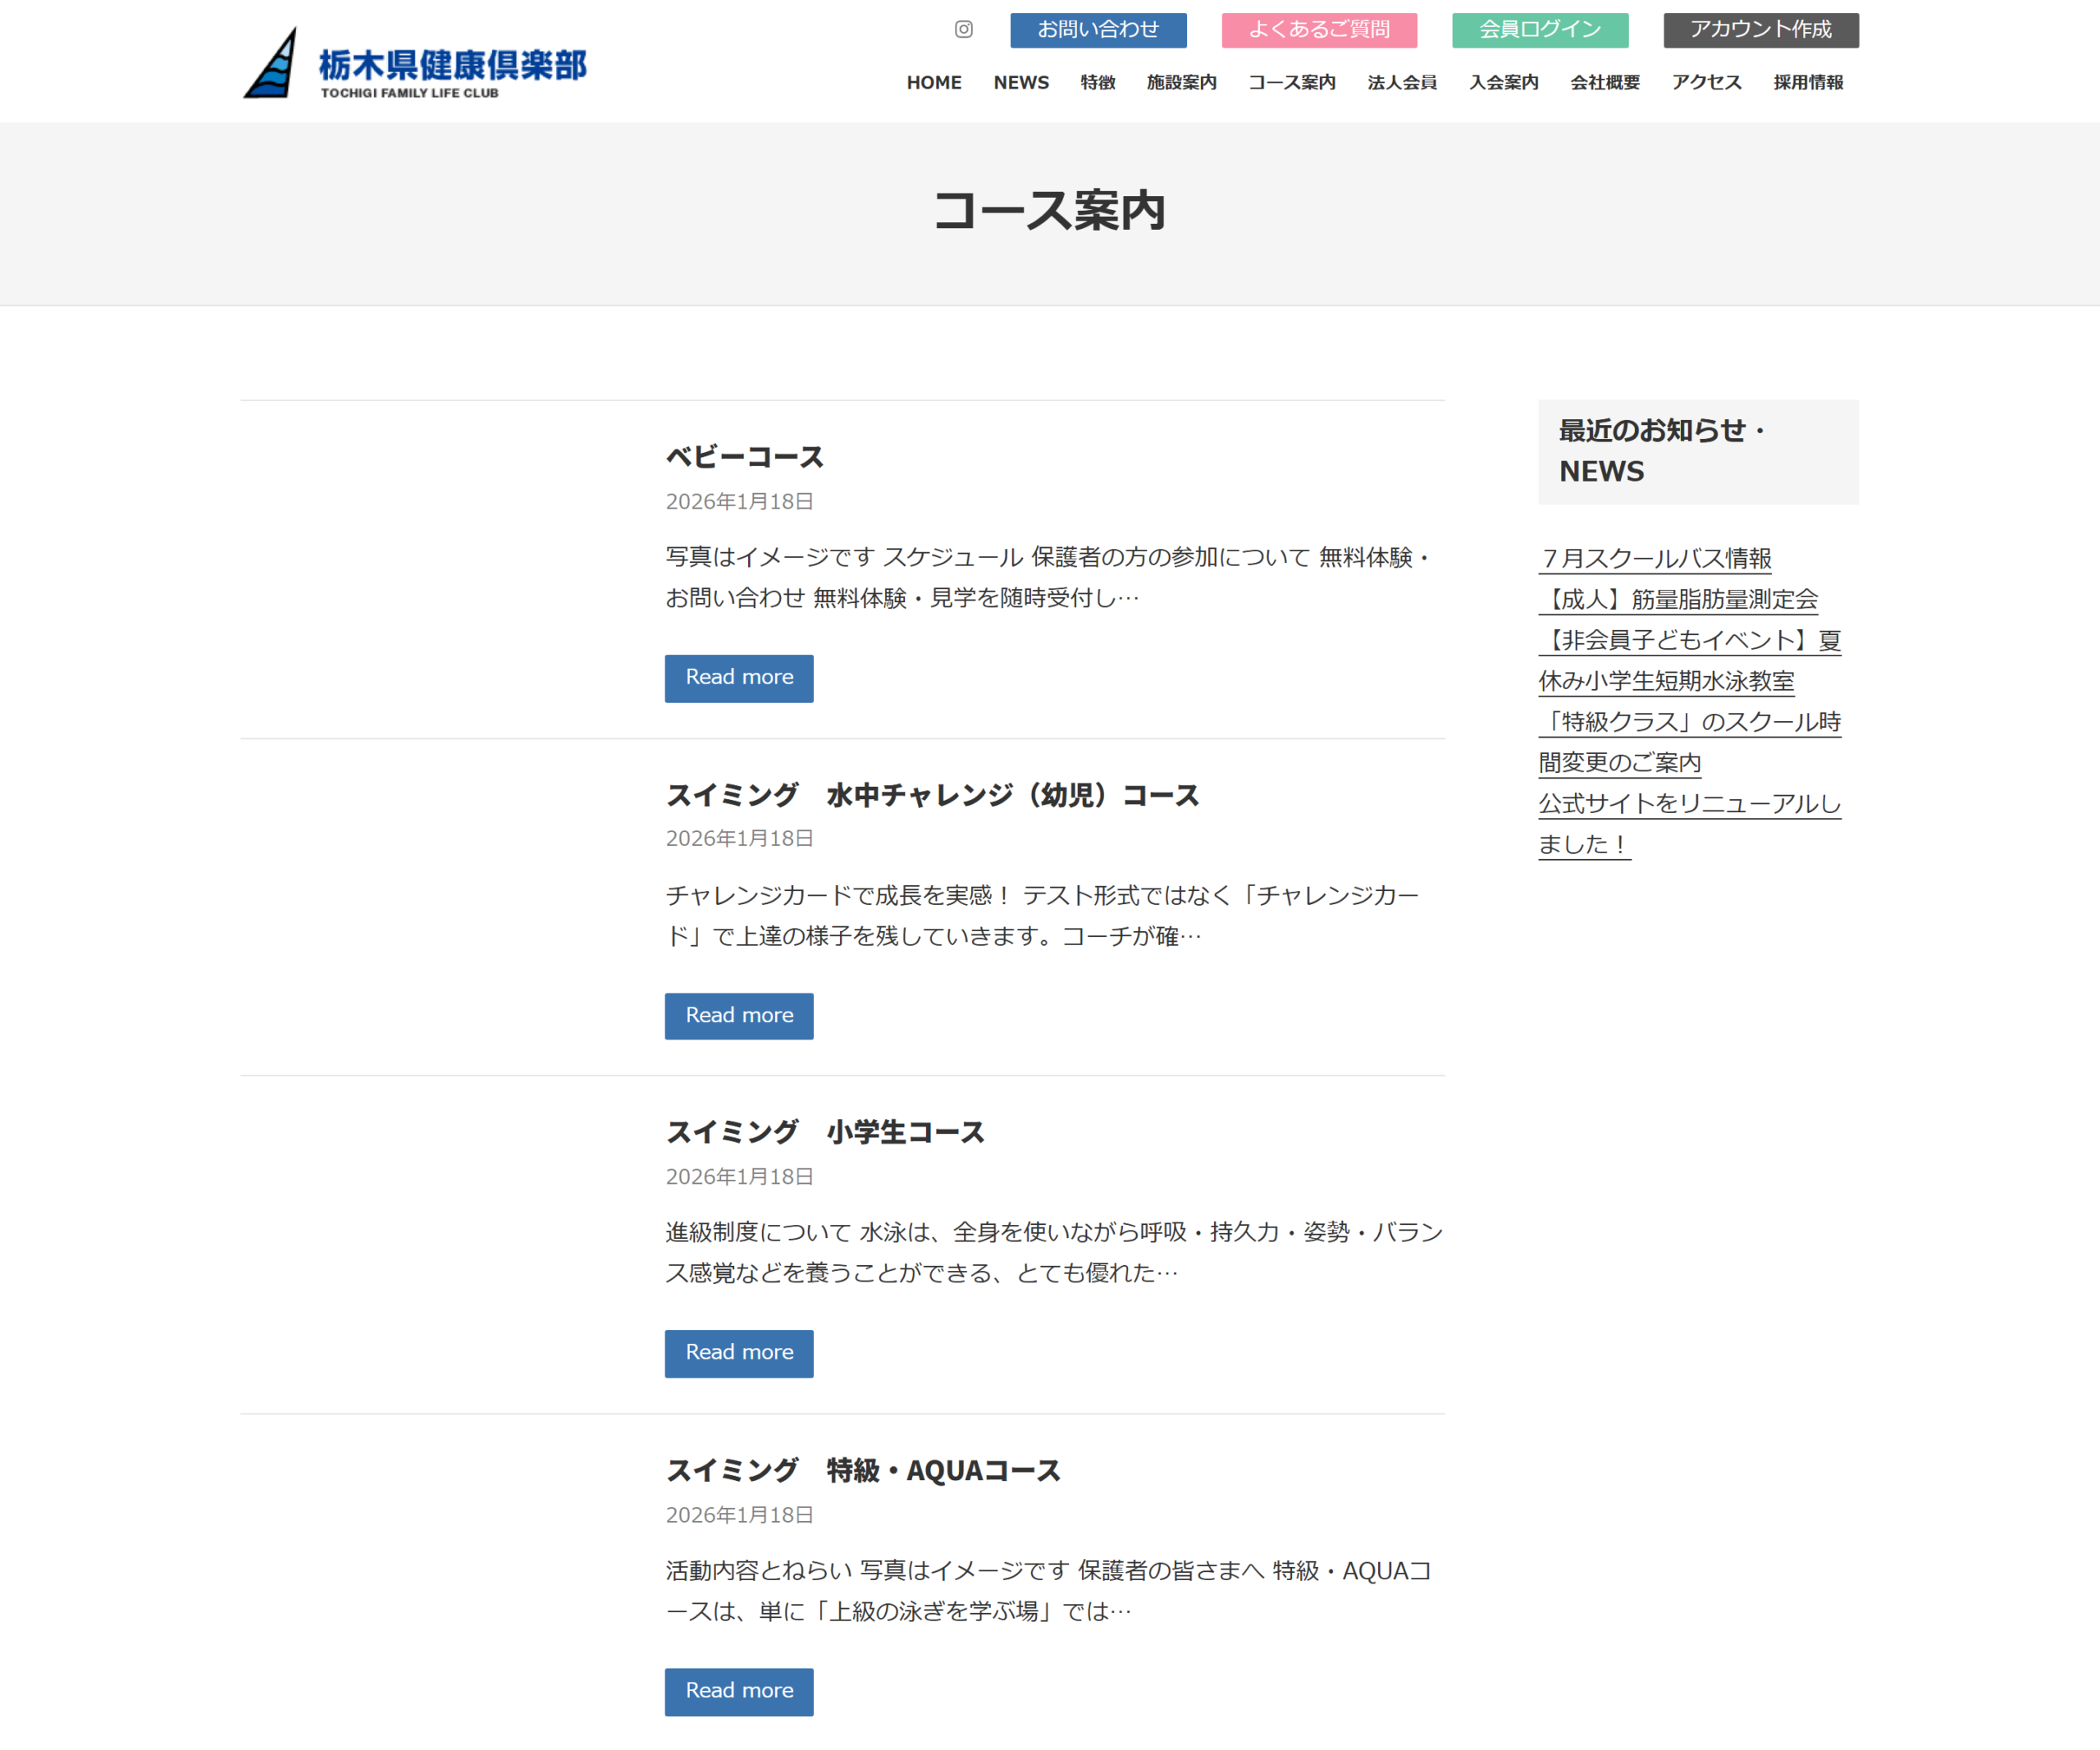
Task: Open 【成人】筋量脂肪量測定会 news link
Action: tap(1679, 600)
